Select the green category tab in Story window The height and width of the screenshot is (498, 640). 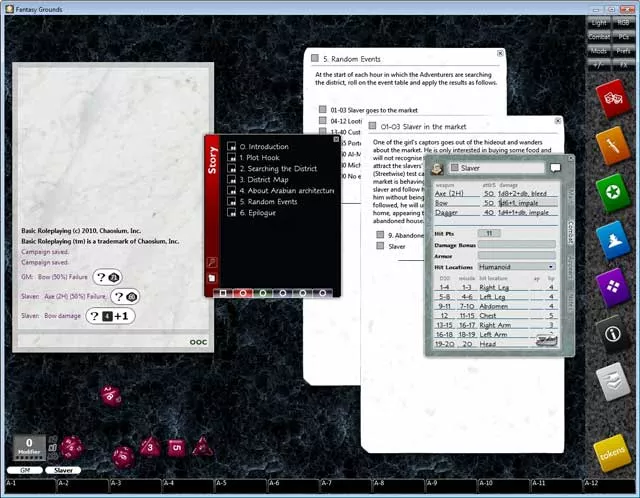[263, 293]
